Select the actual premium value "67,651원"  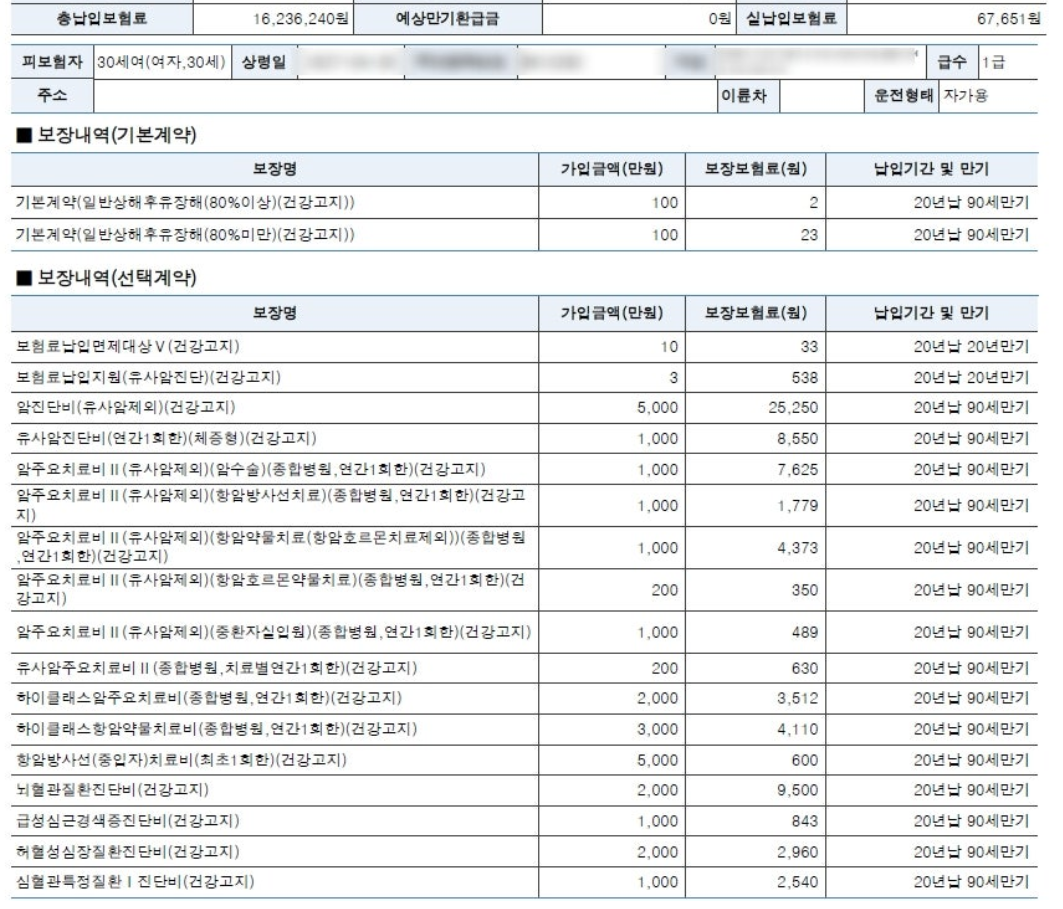tap(1008, 19)
